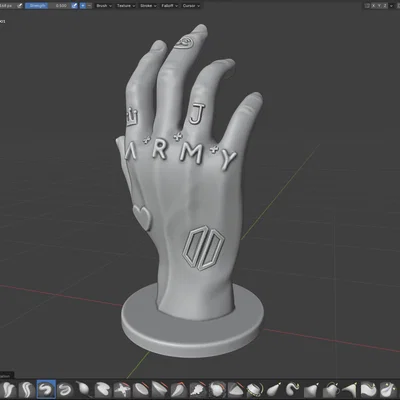Select the Rotate sculpt brush
This screenshot has height=400, width=400.
click(x=369, y=389)
